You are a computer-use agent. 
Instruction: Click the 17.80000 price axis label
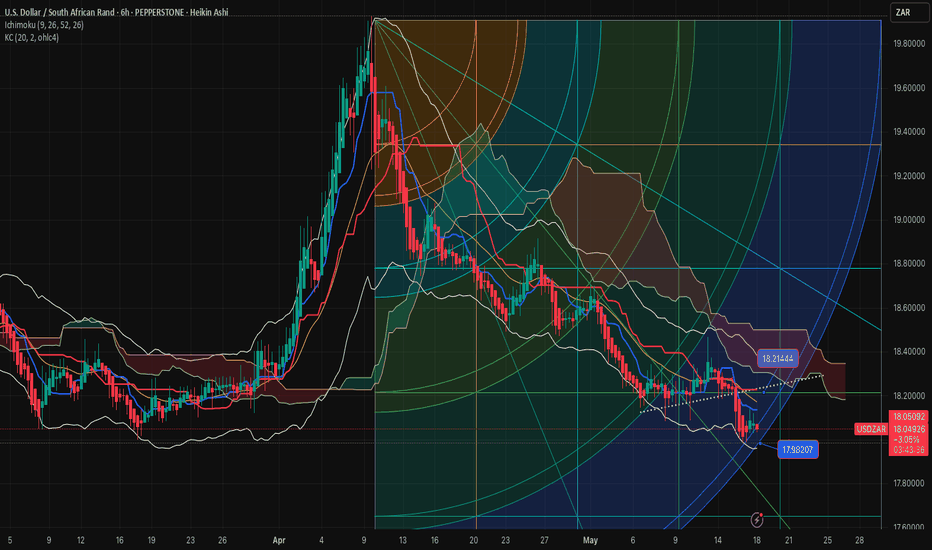click(909, 483)
